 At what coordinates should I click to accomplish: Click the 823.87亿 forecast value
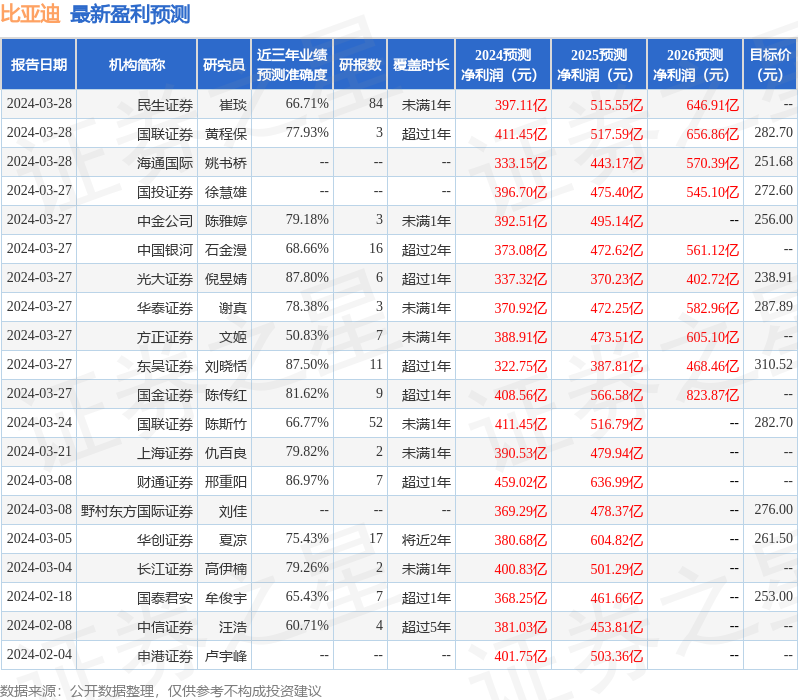click(712, 395)
